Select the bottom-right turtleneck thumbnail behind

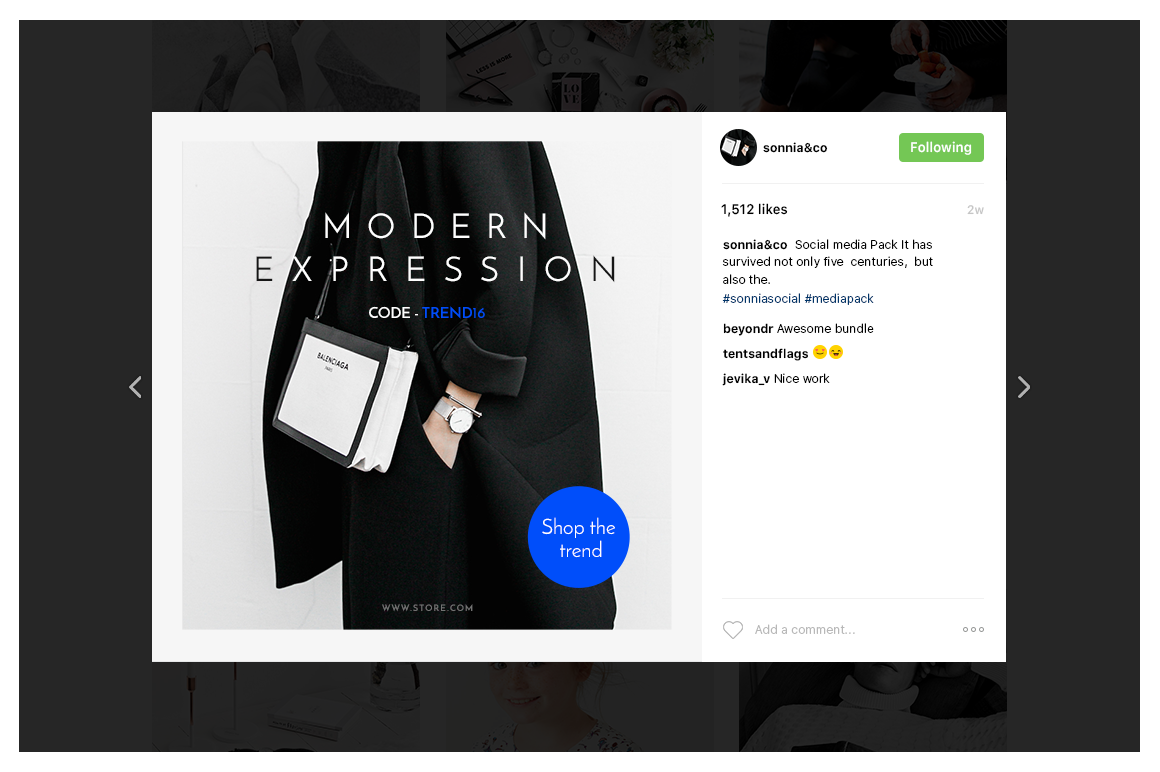pyautogui.click(x=872, y=707)
